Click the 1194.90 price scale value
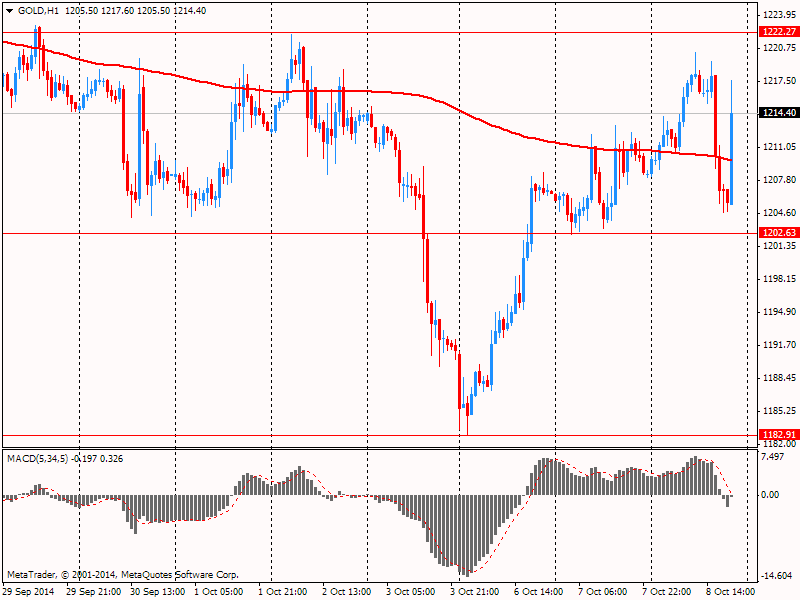Image resolution: width=800 pixels, height=600 pixels. tap(779, 312)
